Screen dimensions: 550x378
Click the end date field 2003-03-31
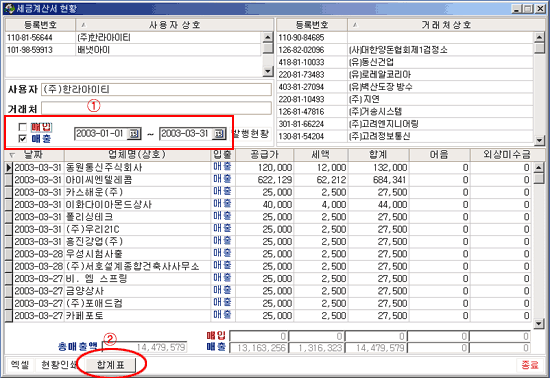tap(186, 134)
